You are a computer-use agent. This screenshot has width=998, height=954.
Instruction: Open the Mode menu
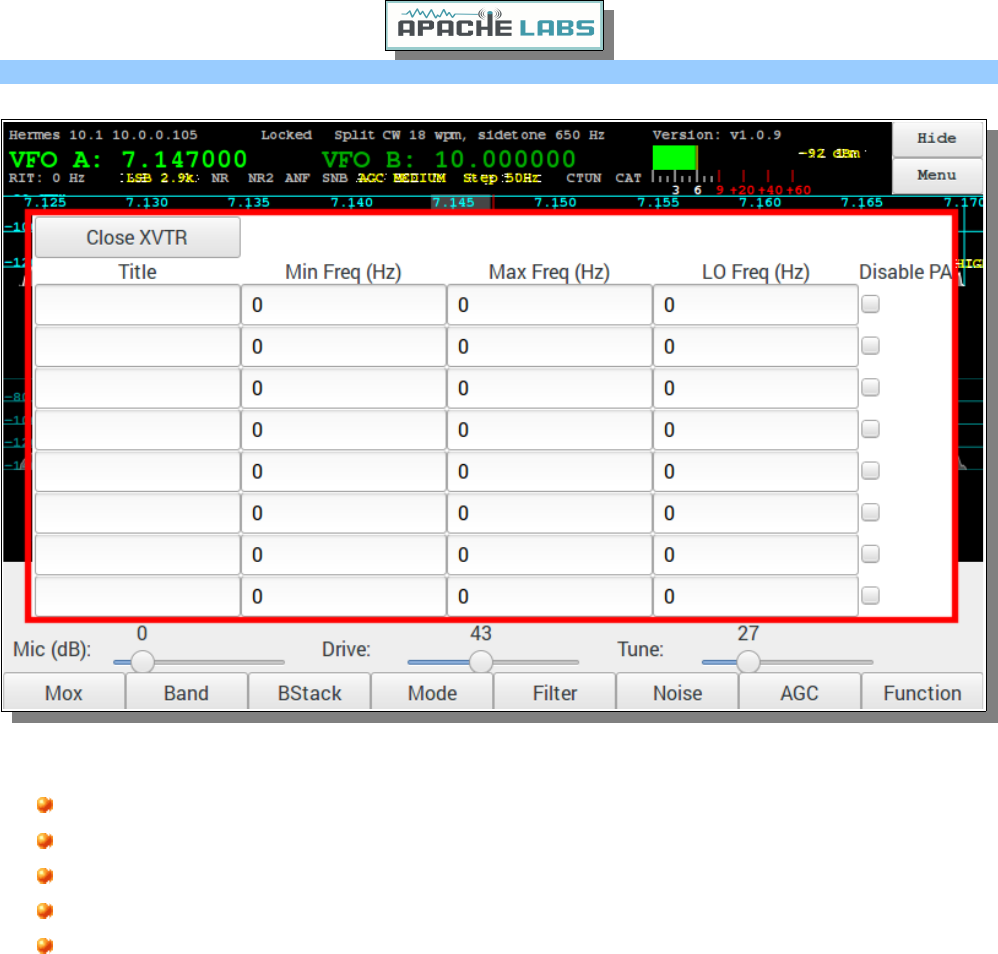[432, 692]
